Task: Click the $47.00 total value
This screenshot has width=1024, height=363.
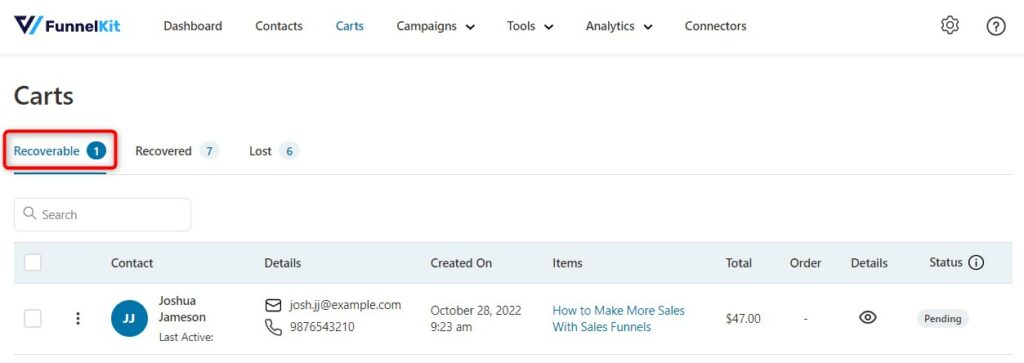Action: (x=743, y=319)
